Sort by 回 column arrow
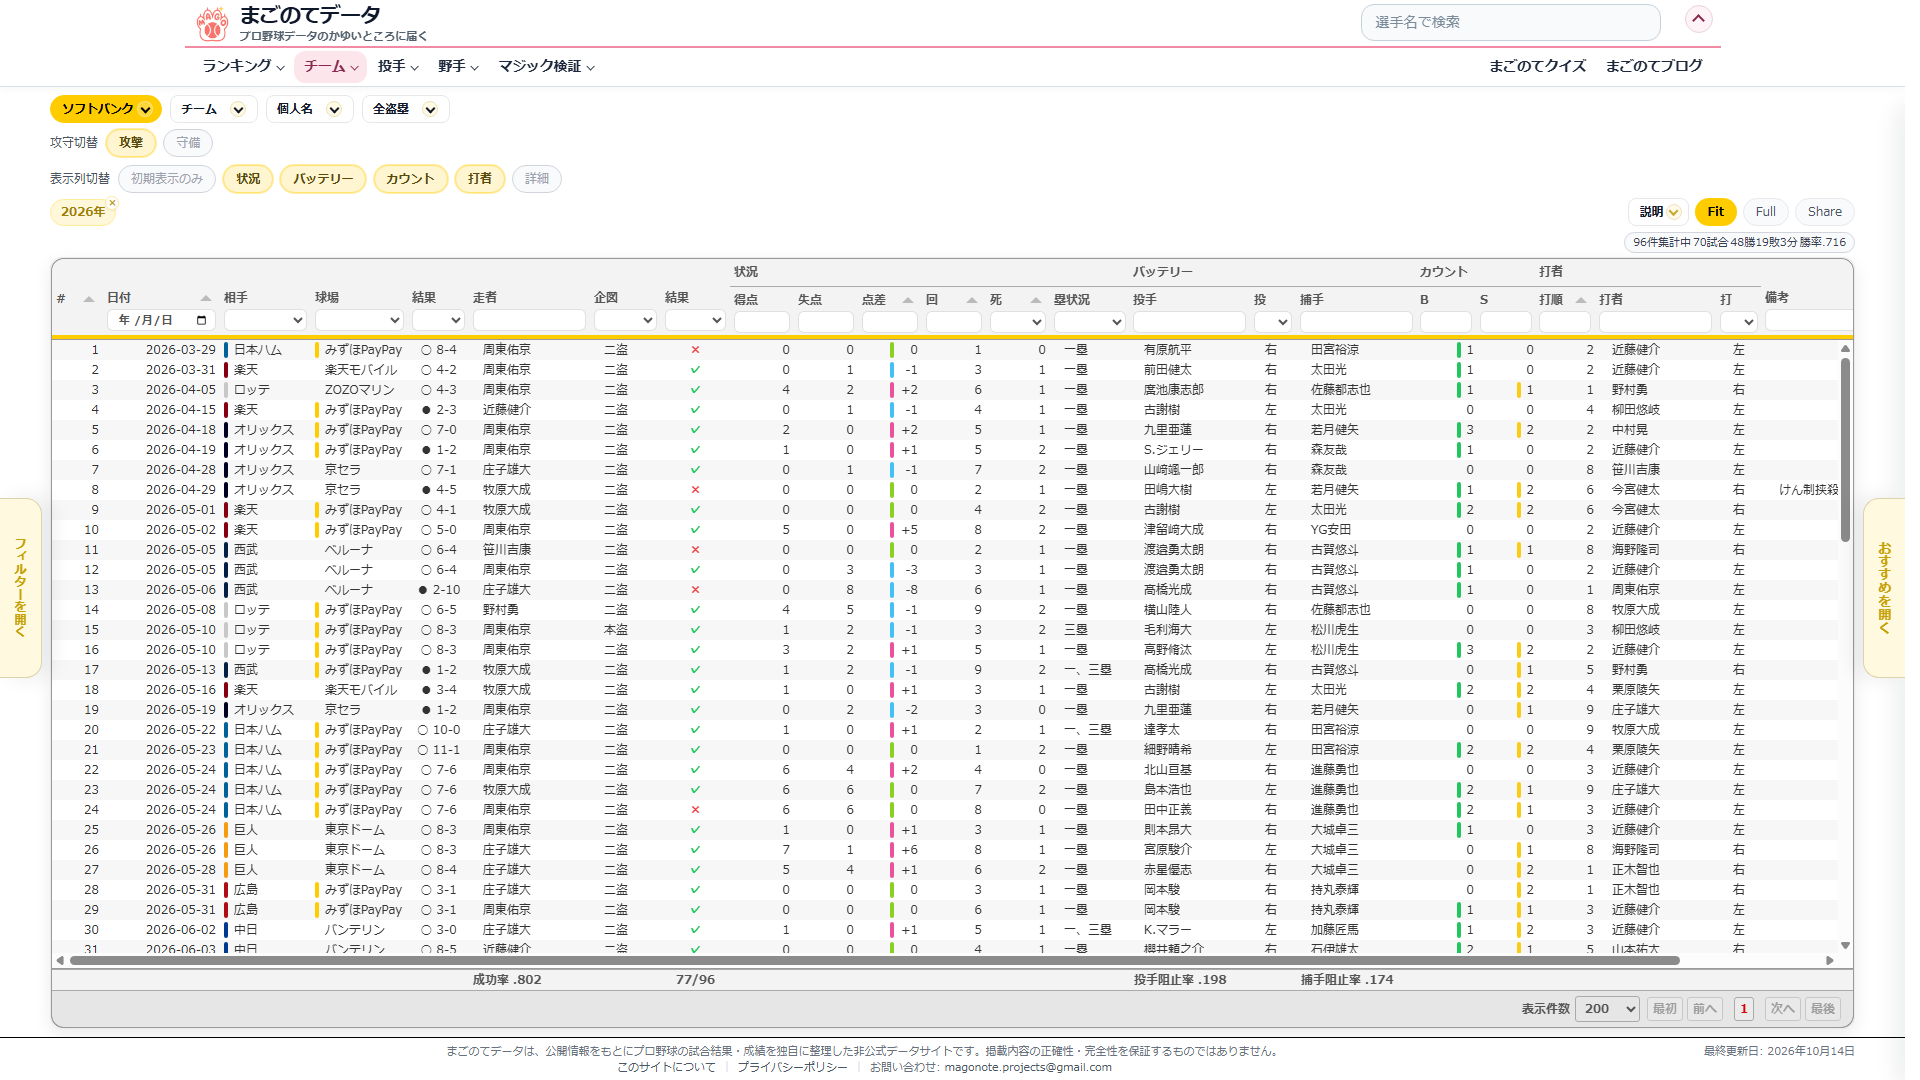Image resolution: width=1920 pixels, height=1080 pixels. coord(971,300)
